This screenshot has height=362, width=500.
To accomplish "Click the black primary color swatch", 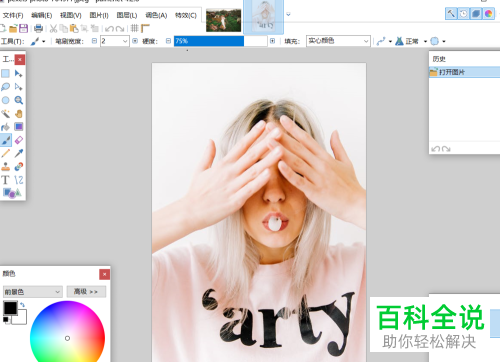I will pos(10,308).
